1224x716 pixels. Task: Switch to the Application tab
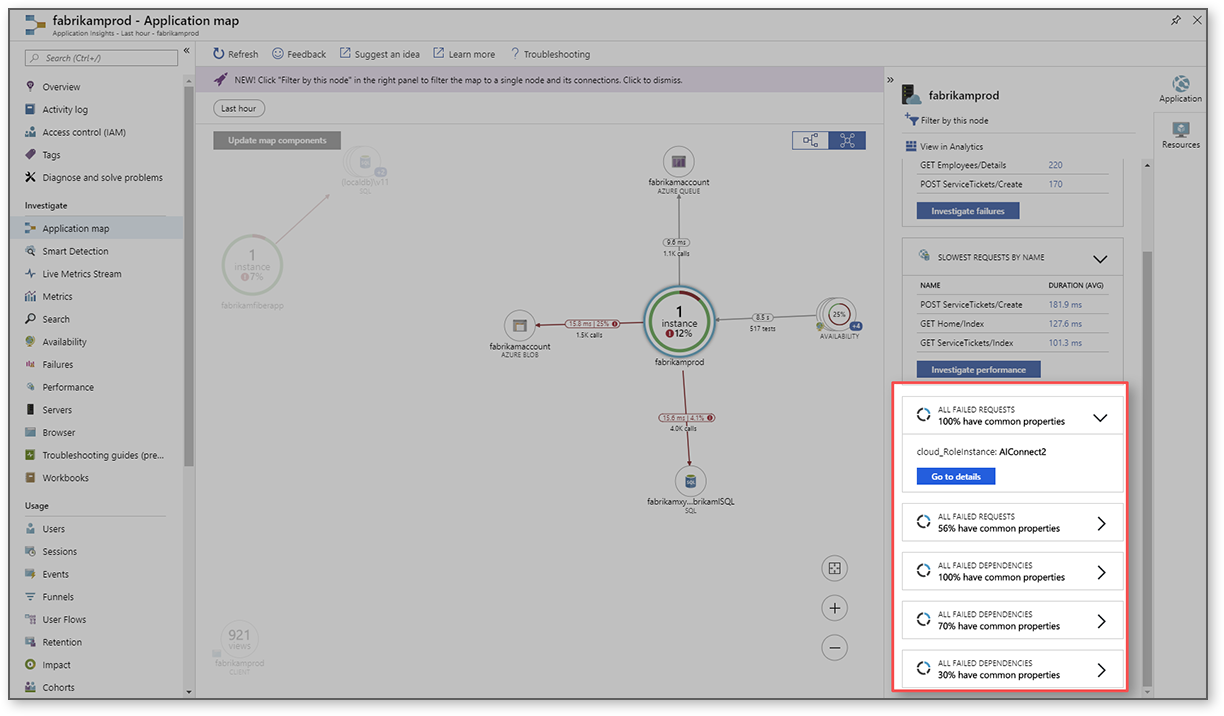1180,89
